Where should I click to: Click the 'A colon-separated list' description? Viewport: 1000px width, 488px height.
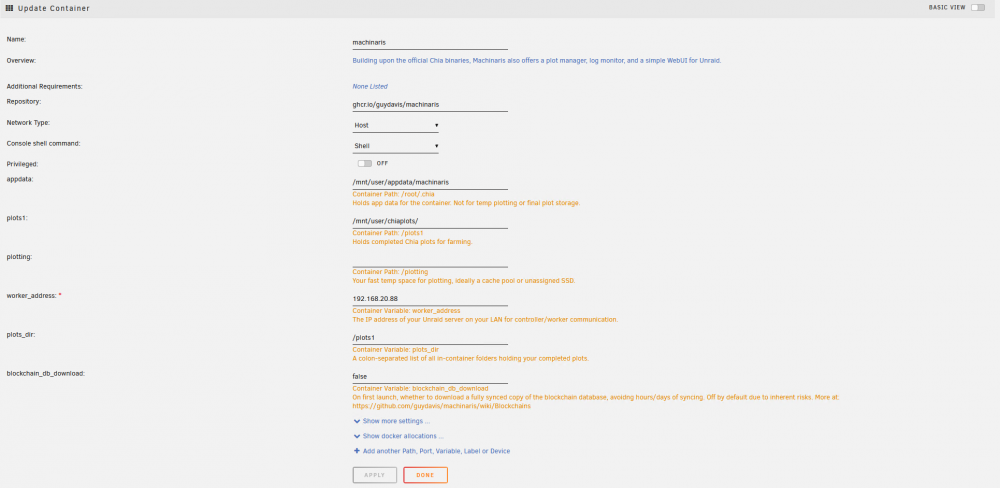tap(471, 359)
